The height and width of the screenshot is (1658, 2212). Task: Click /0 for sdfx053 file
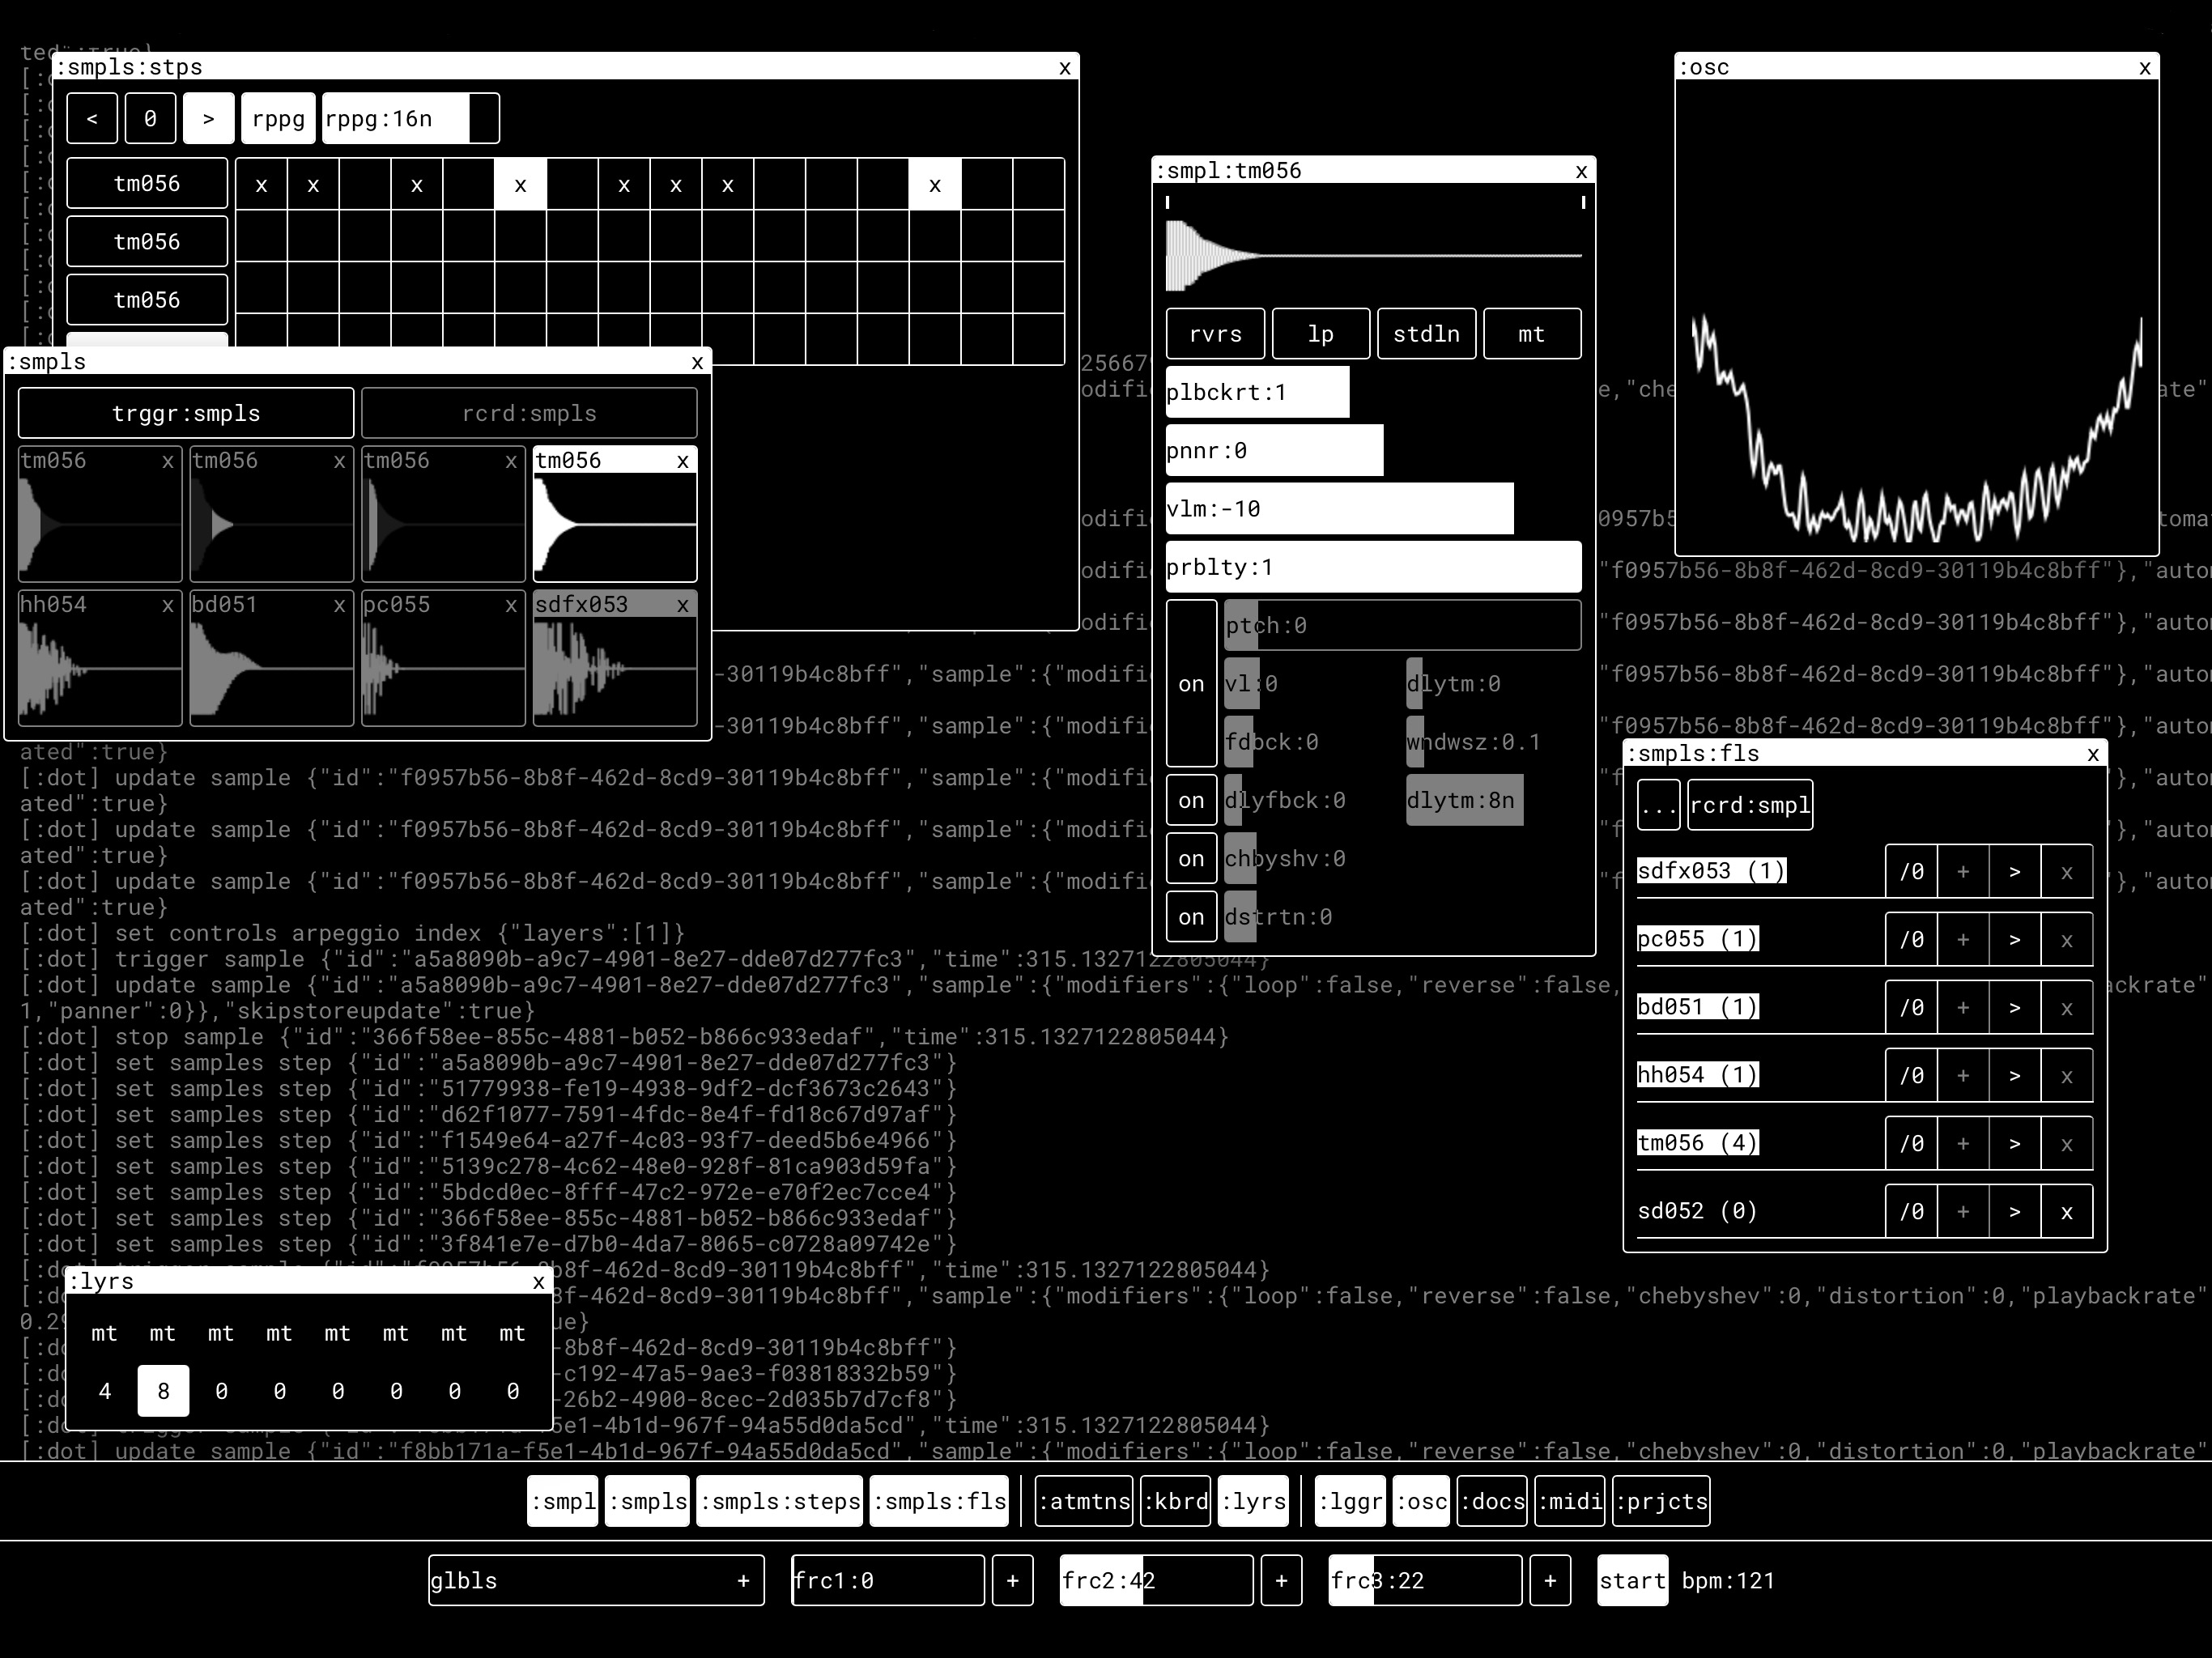tap(1911, 871)
